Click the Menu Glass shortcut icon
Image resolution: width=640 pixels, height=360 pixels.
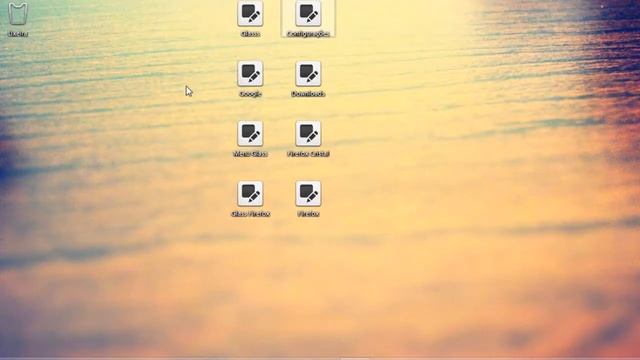(250, 133)
